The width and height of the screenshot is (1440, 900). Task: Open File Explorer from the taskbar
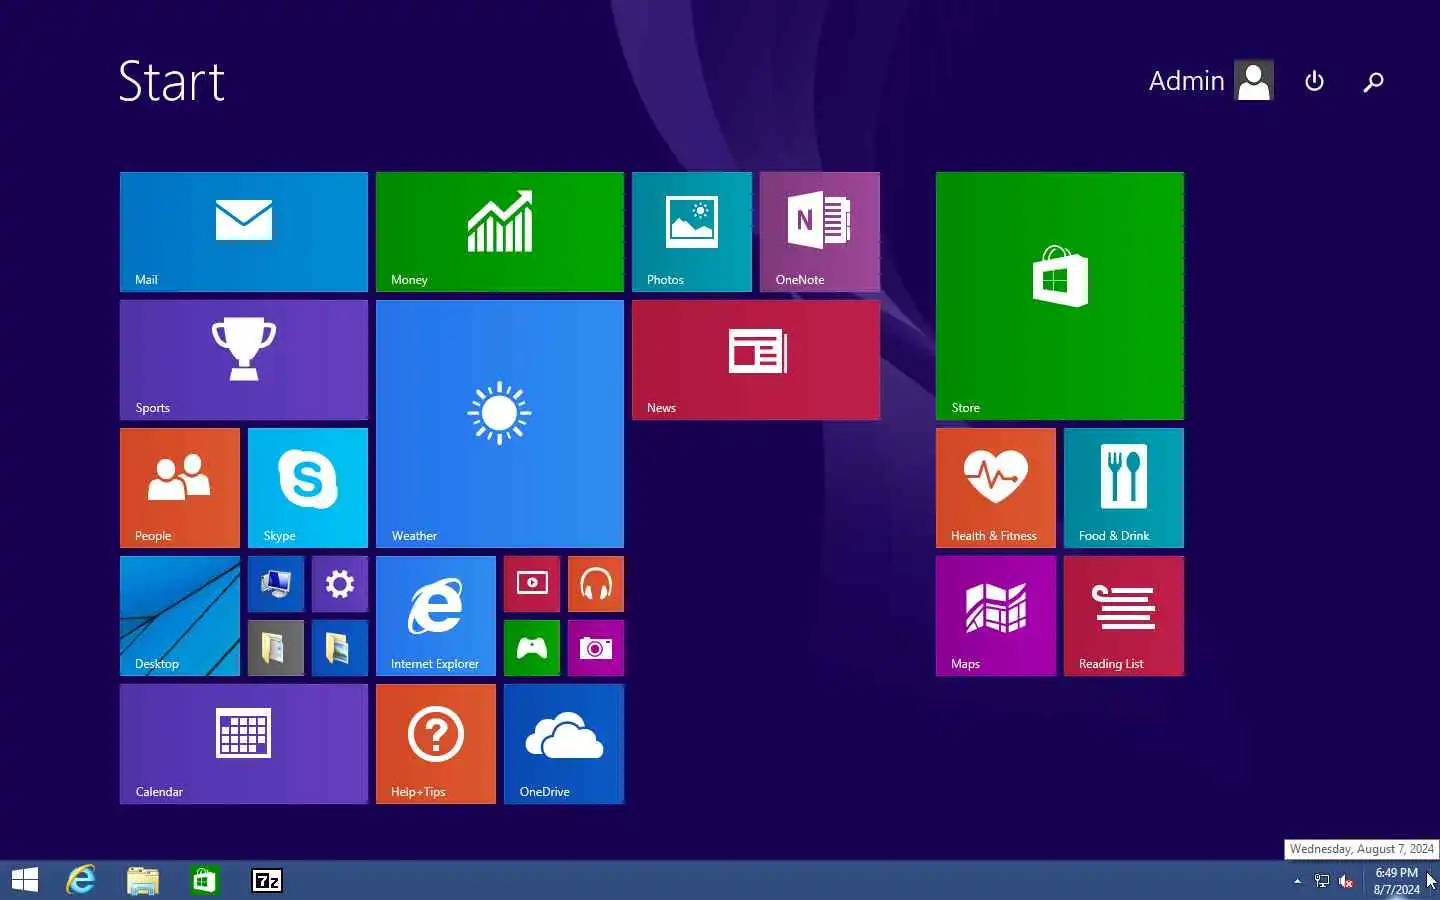pyautogui.click(x=143, y=880)
